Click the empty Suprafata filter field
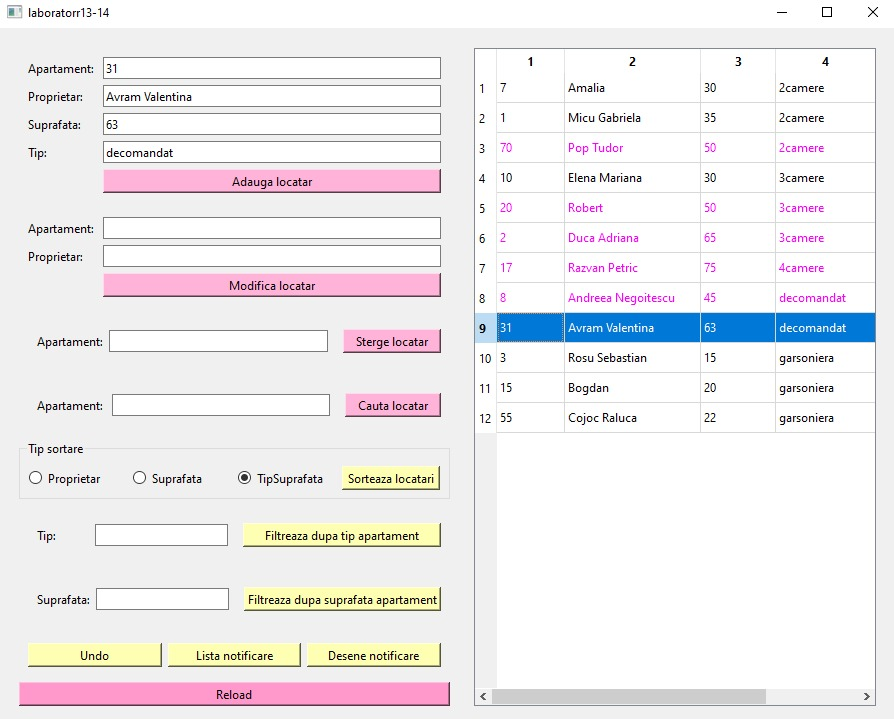 pyautogui.click(x=161, y=598)
